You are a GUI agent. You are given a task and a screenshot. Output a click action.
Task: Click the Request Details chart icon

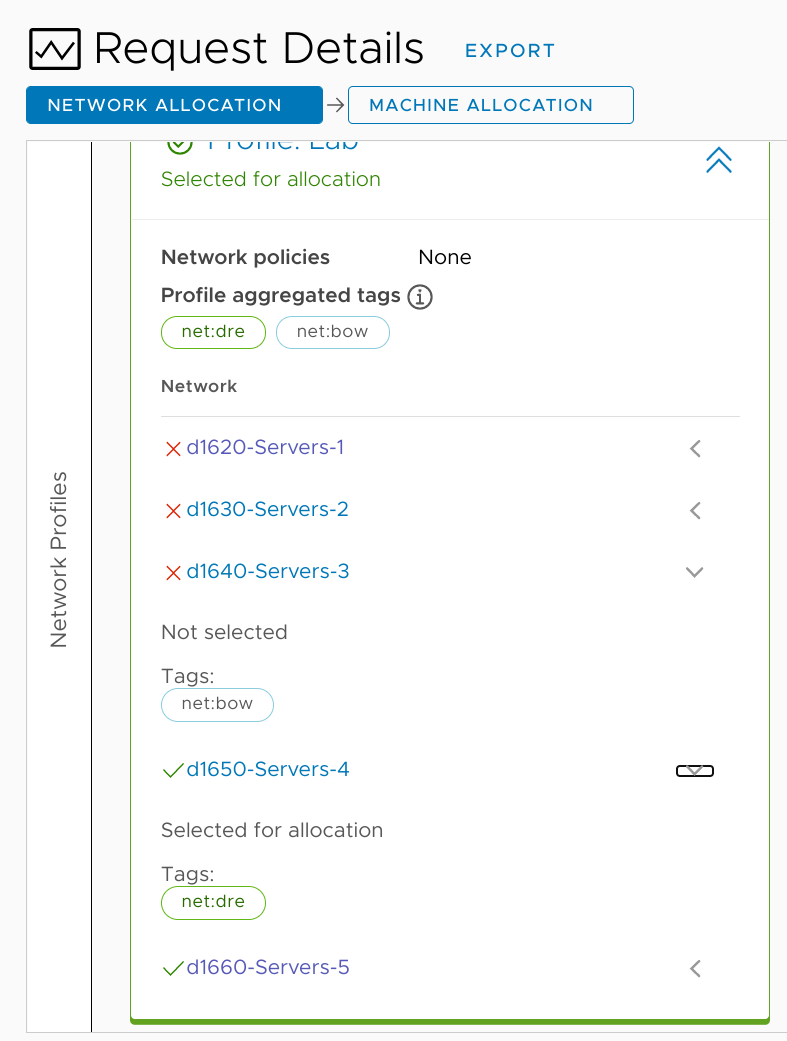55,49
